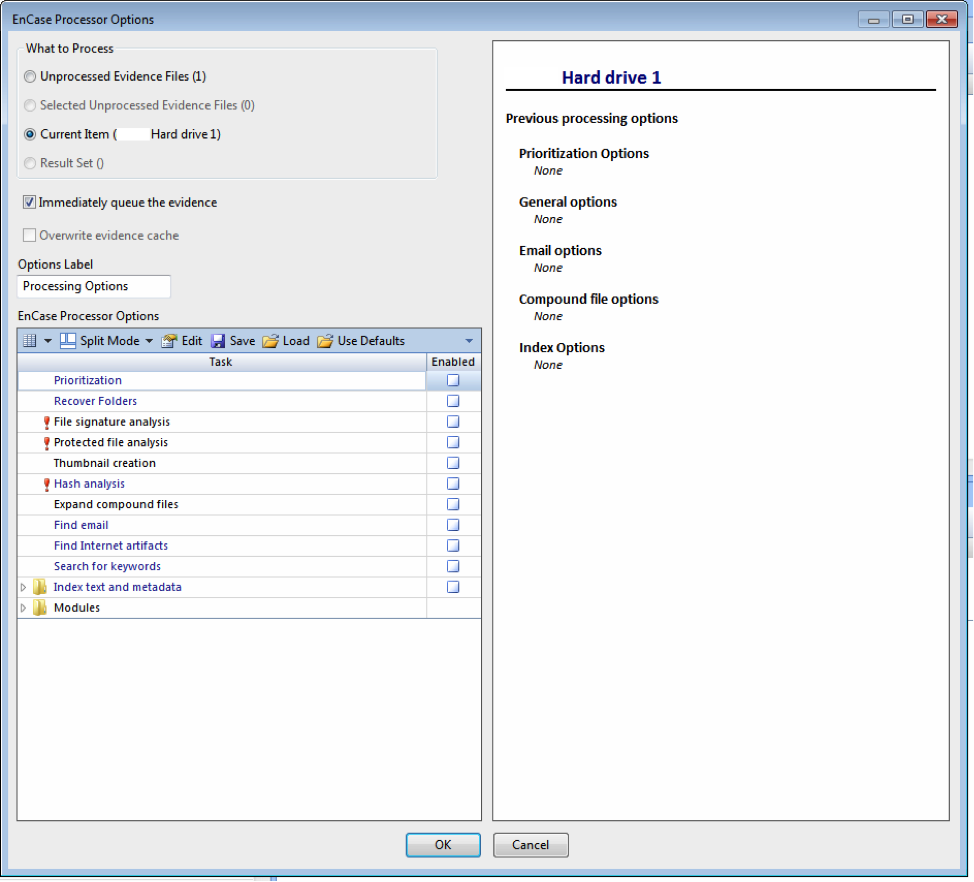Click the Edit toolbar icon
This screenshot has width=974, height=882.
169,341
